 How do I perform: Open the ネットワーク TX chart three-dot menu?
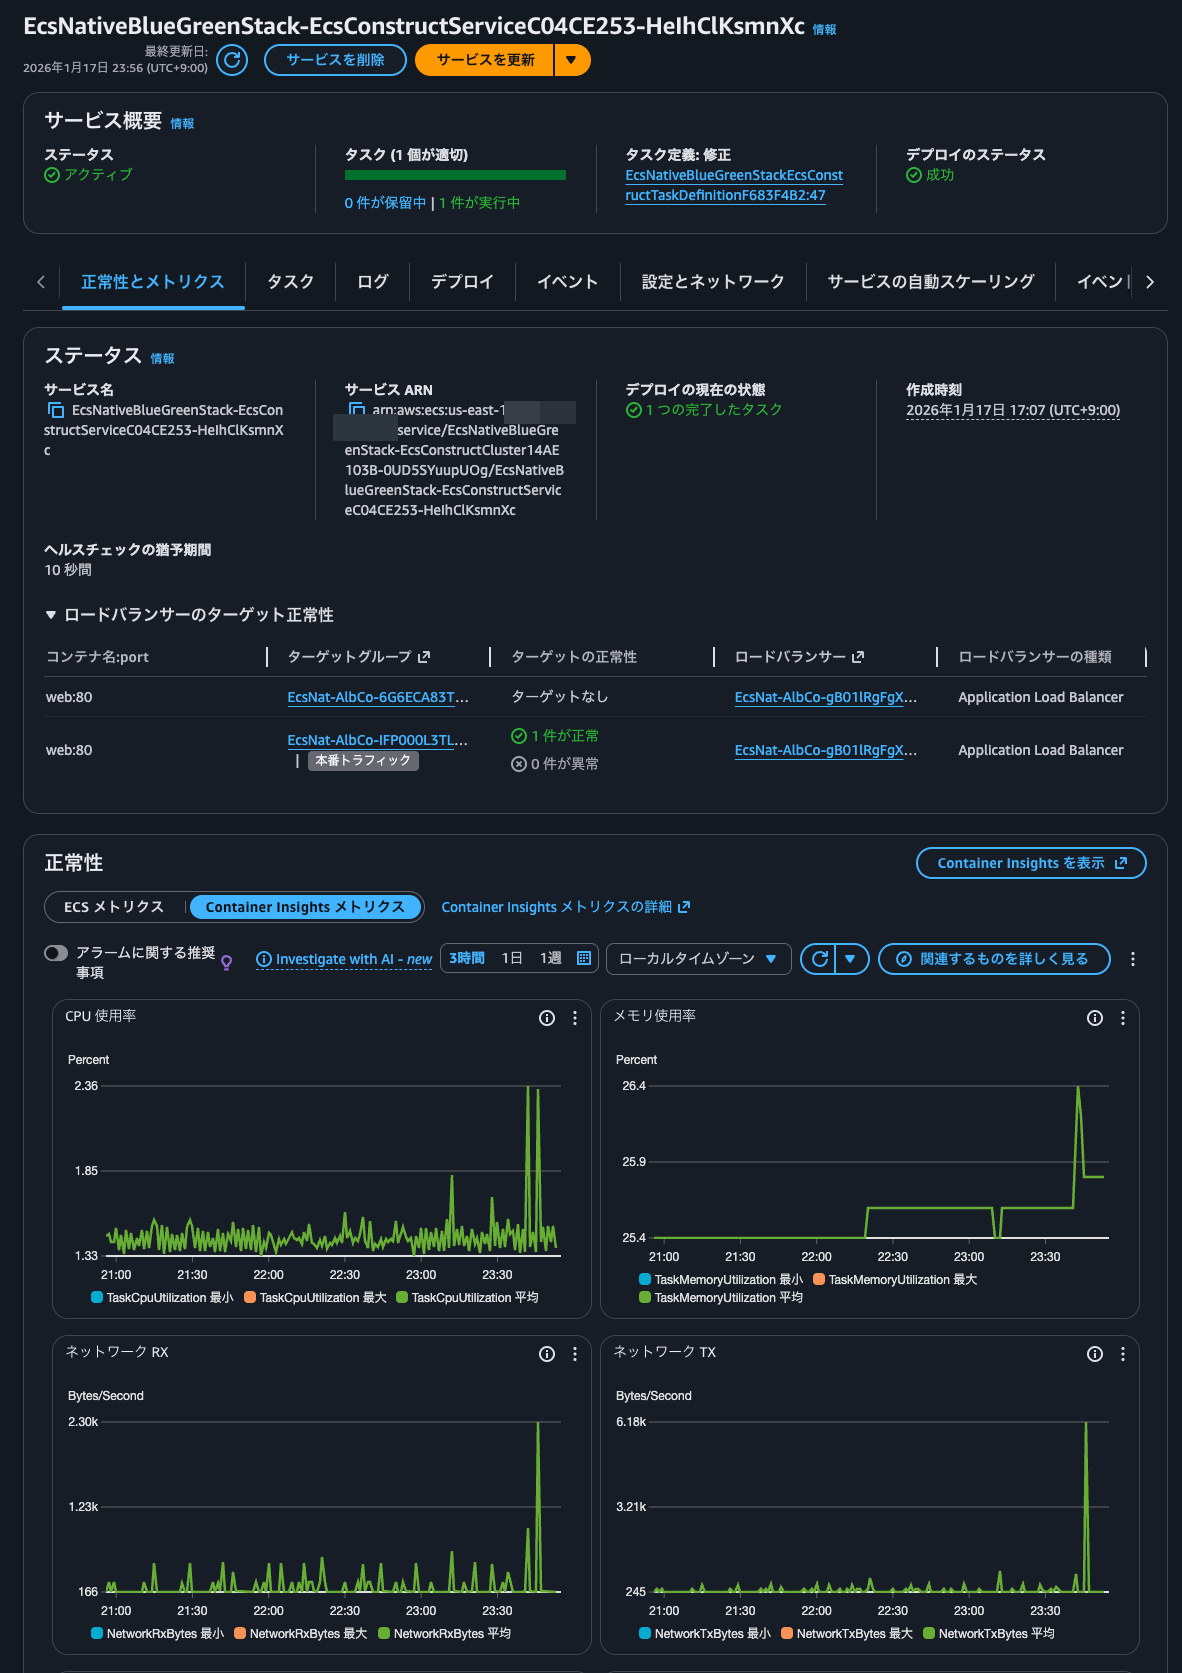pyautogui.click(x=1123, y=1354)
